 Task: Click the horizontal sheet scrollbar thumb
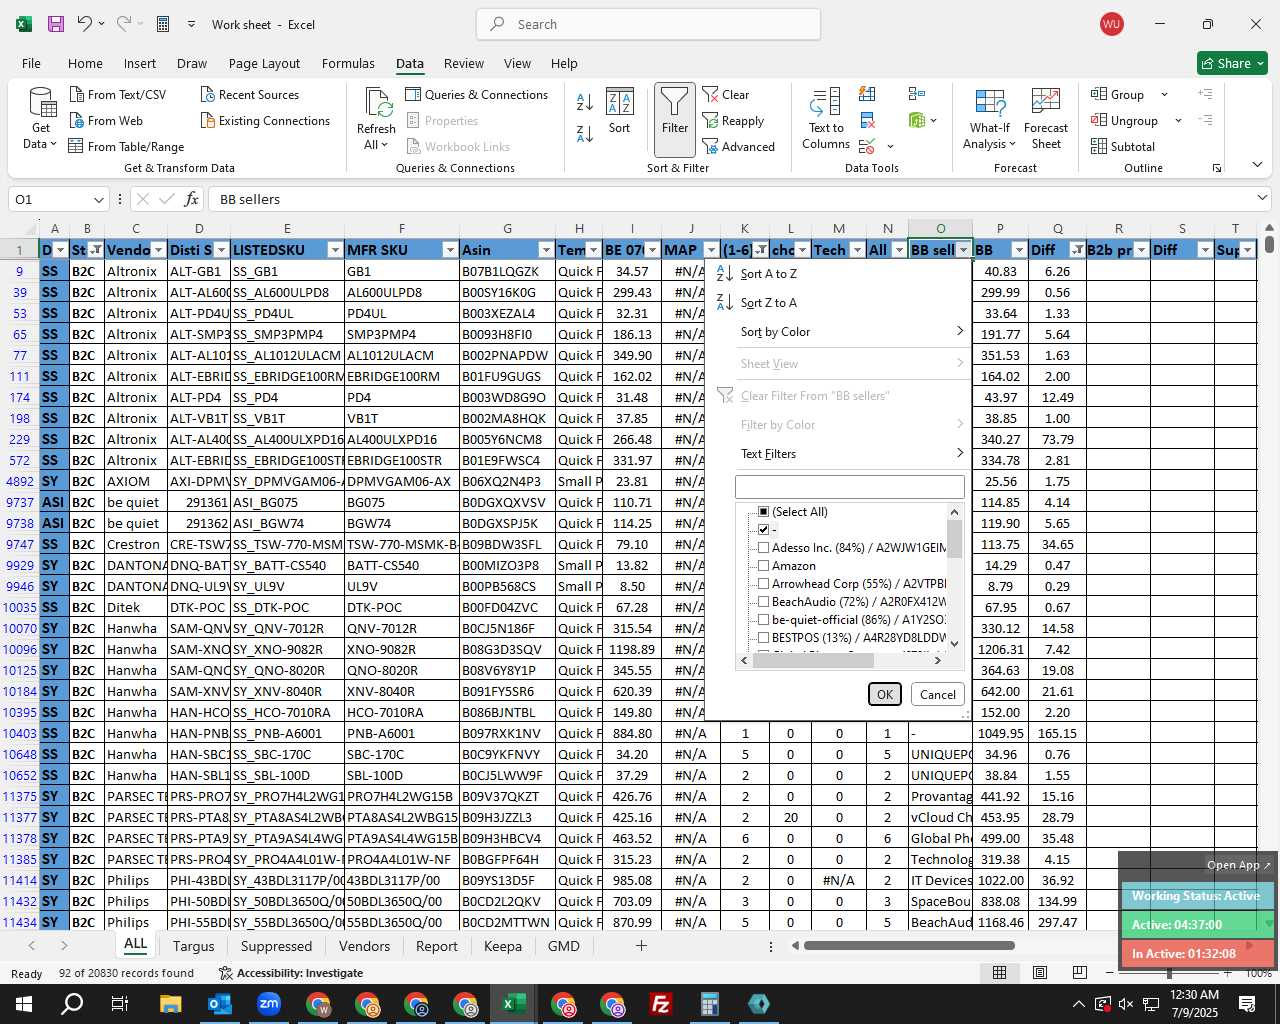click(909, 946)
